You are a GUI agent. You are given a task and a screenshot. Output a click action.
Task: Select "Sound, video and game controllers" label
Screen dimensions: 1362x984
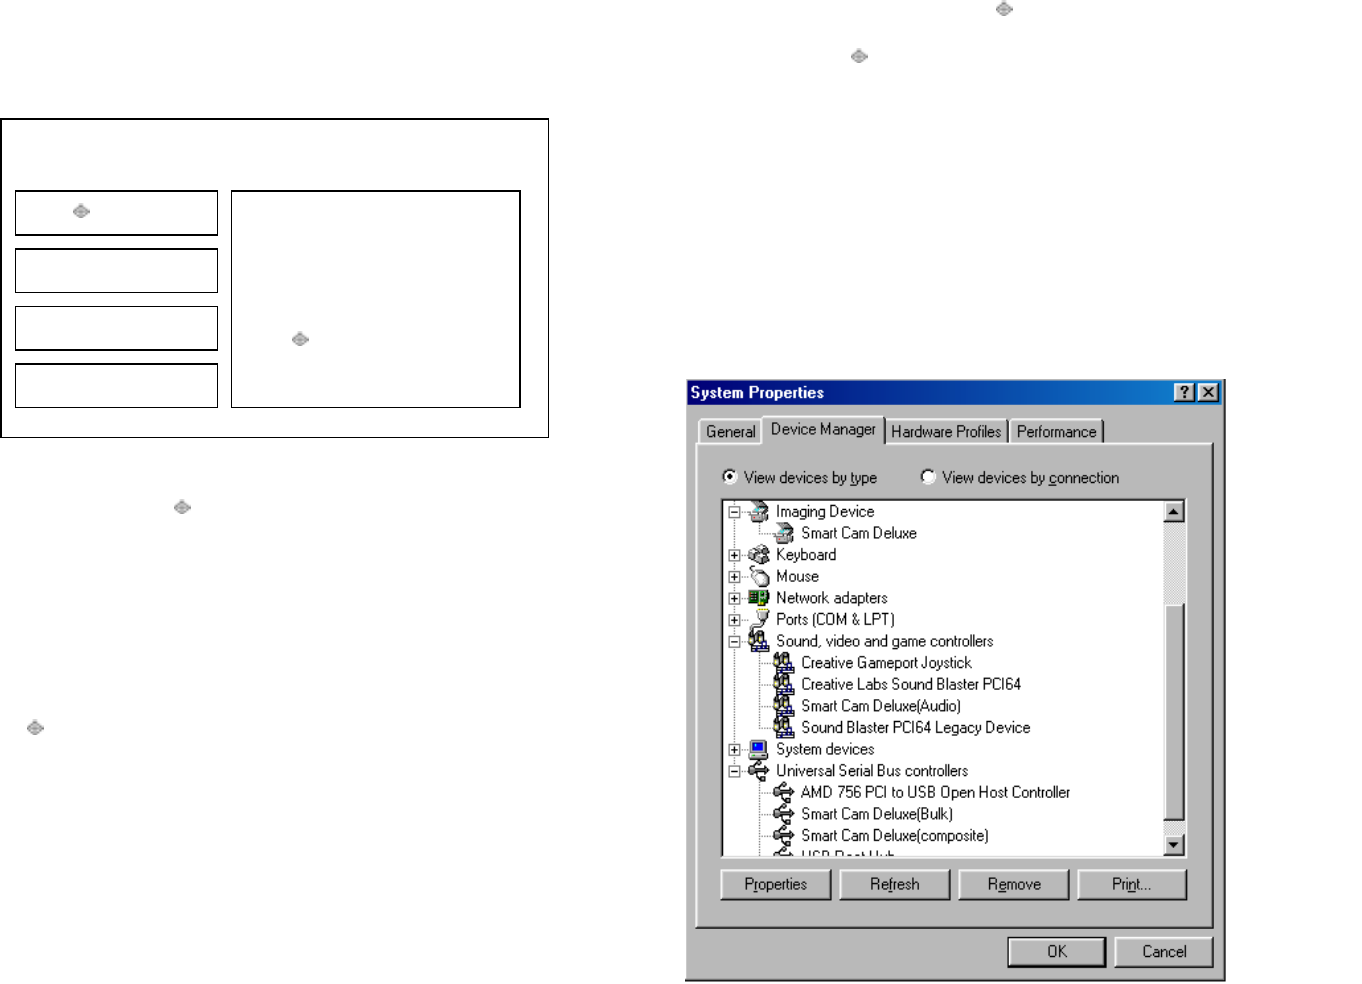885,641
